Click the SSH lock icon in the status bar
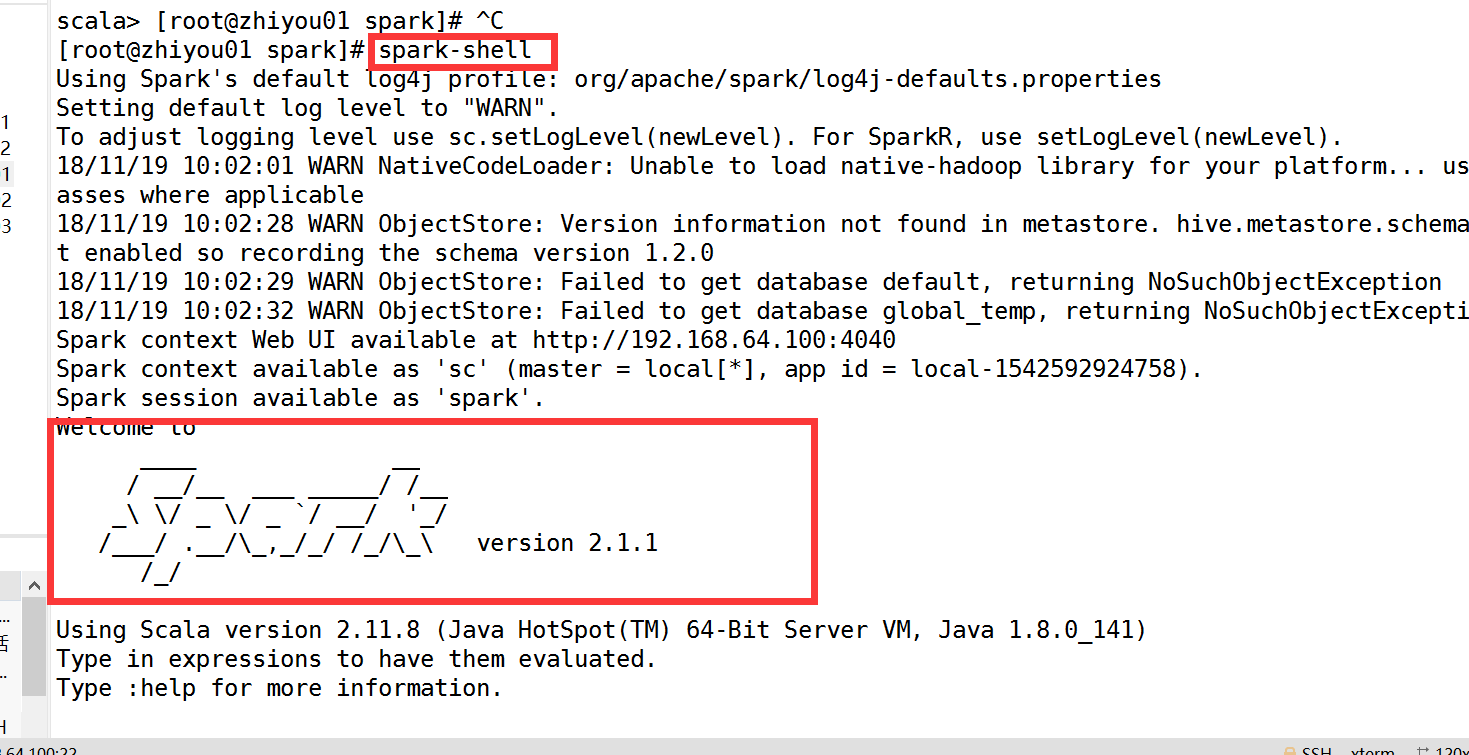The height and width of the screenshot is (755, 1469). (1291, 750)
